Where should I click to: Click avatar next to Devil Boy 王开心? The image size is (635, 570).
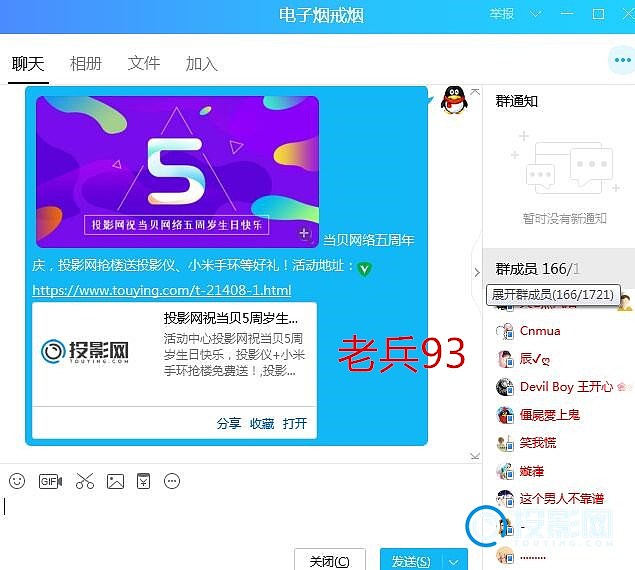[x=505, y=387]
